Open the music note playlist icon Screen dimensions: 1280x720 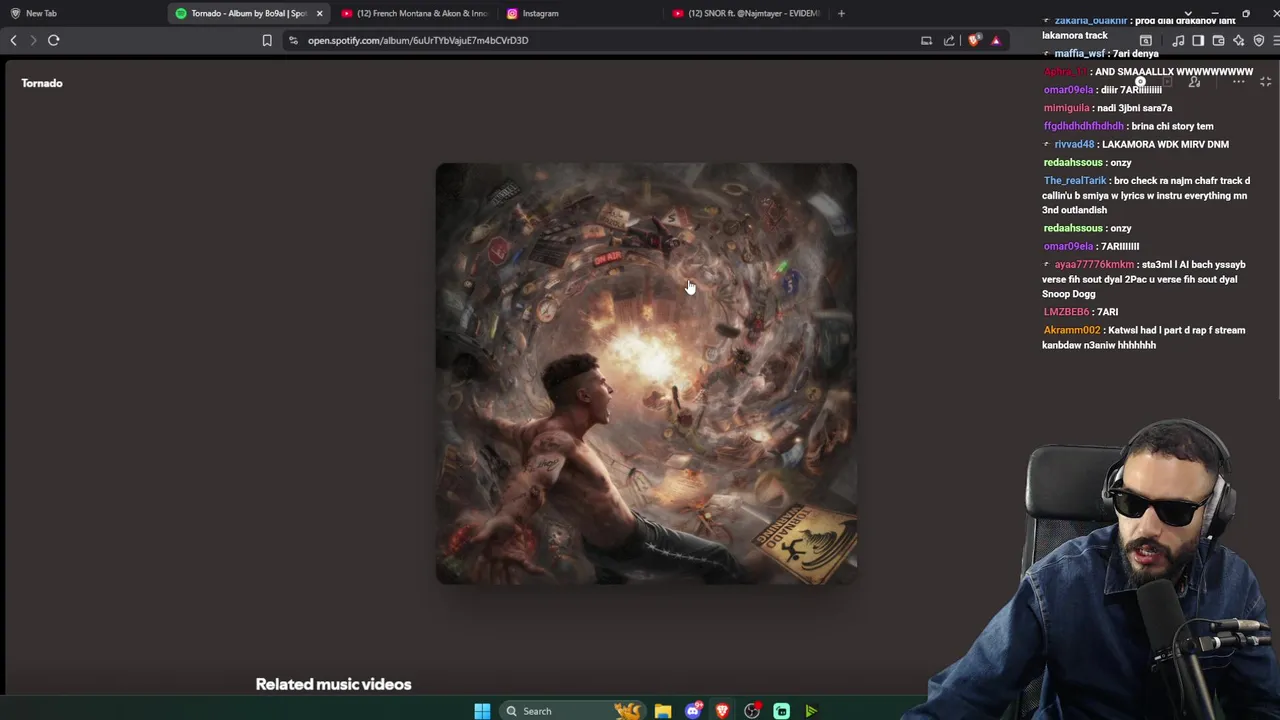1178,40
